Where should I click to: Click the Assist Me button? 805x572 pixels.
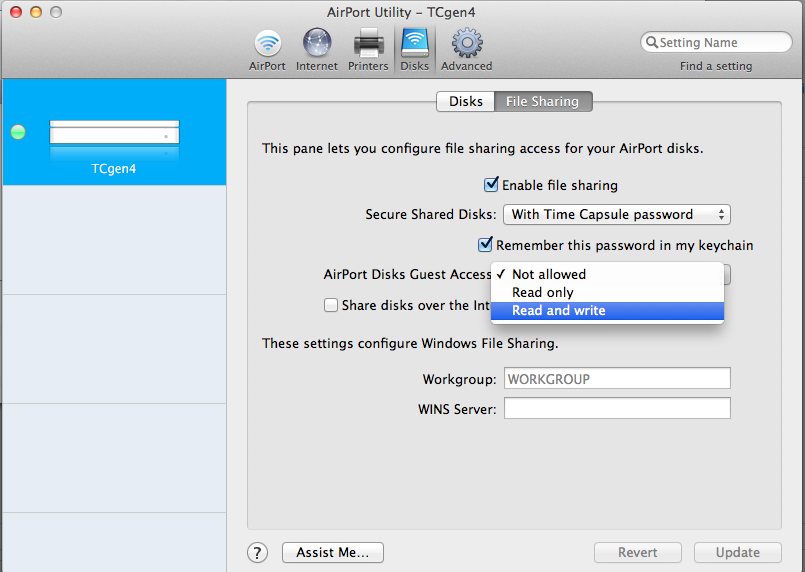(333, 552)
